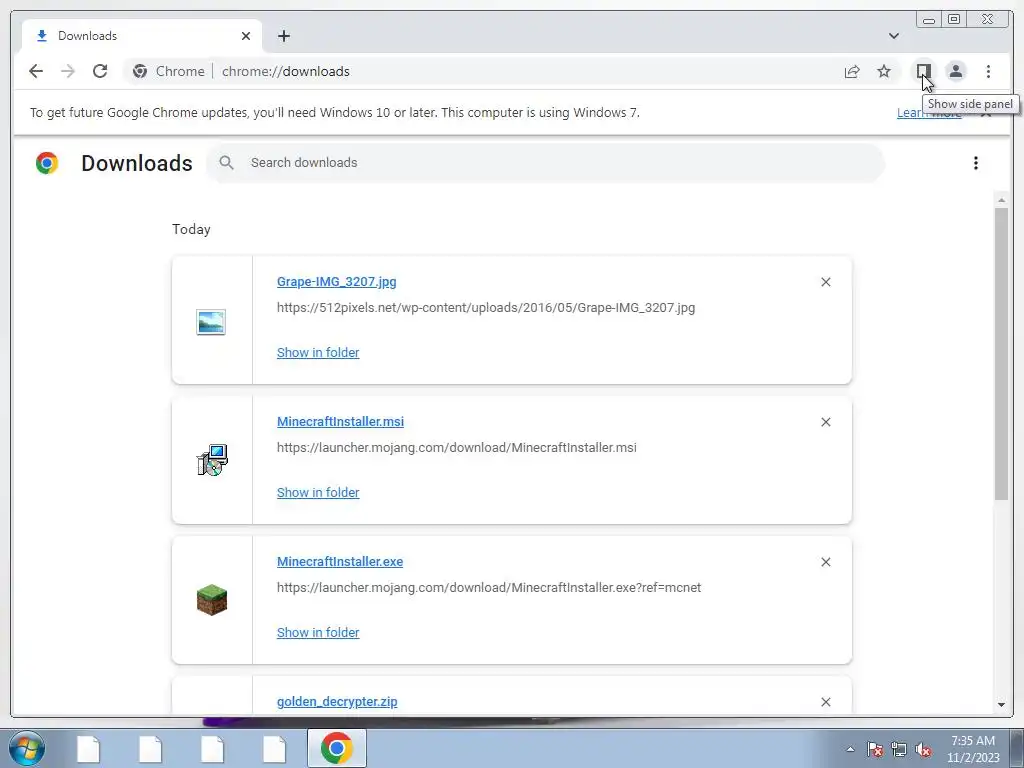This screenshot has width=1024, height=768.
Task: Click the search magnifier icon
Action: coord(226,163)
